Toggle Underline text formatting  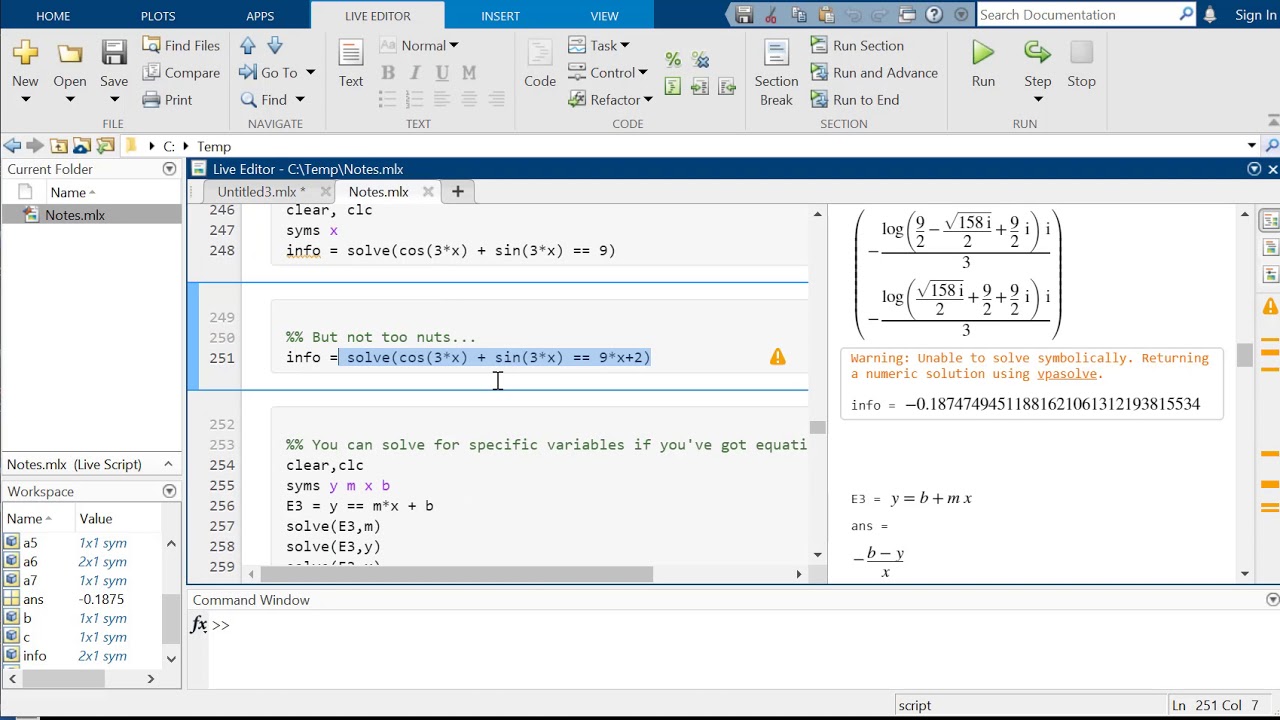[x=442, y=72]
